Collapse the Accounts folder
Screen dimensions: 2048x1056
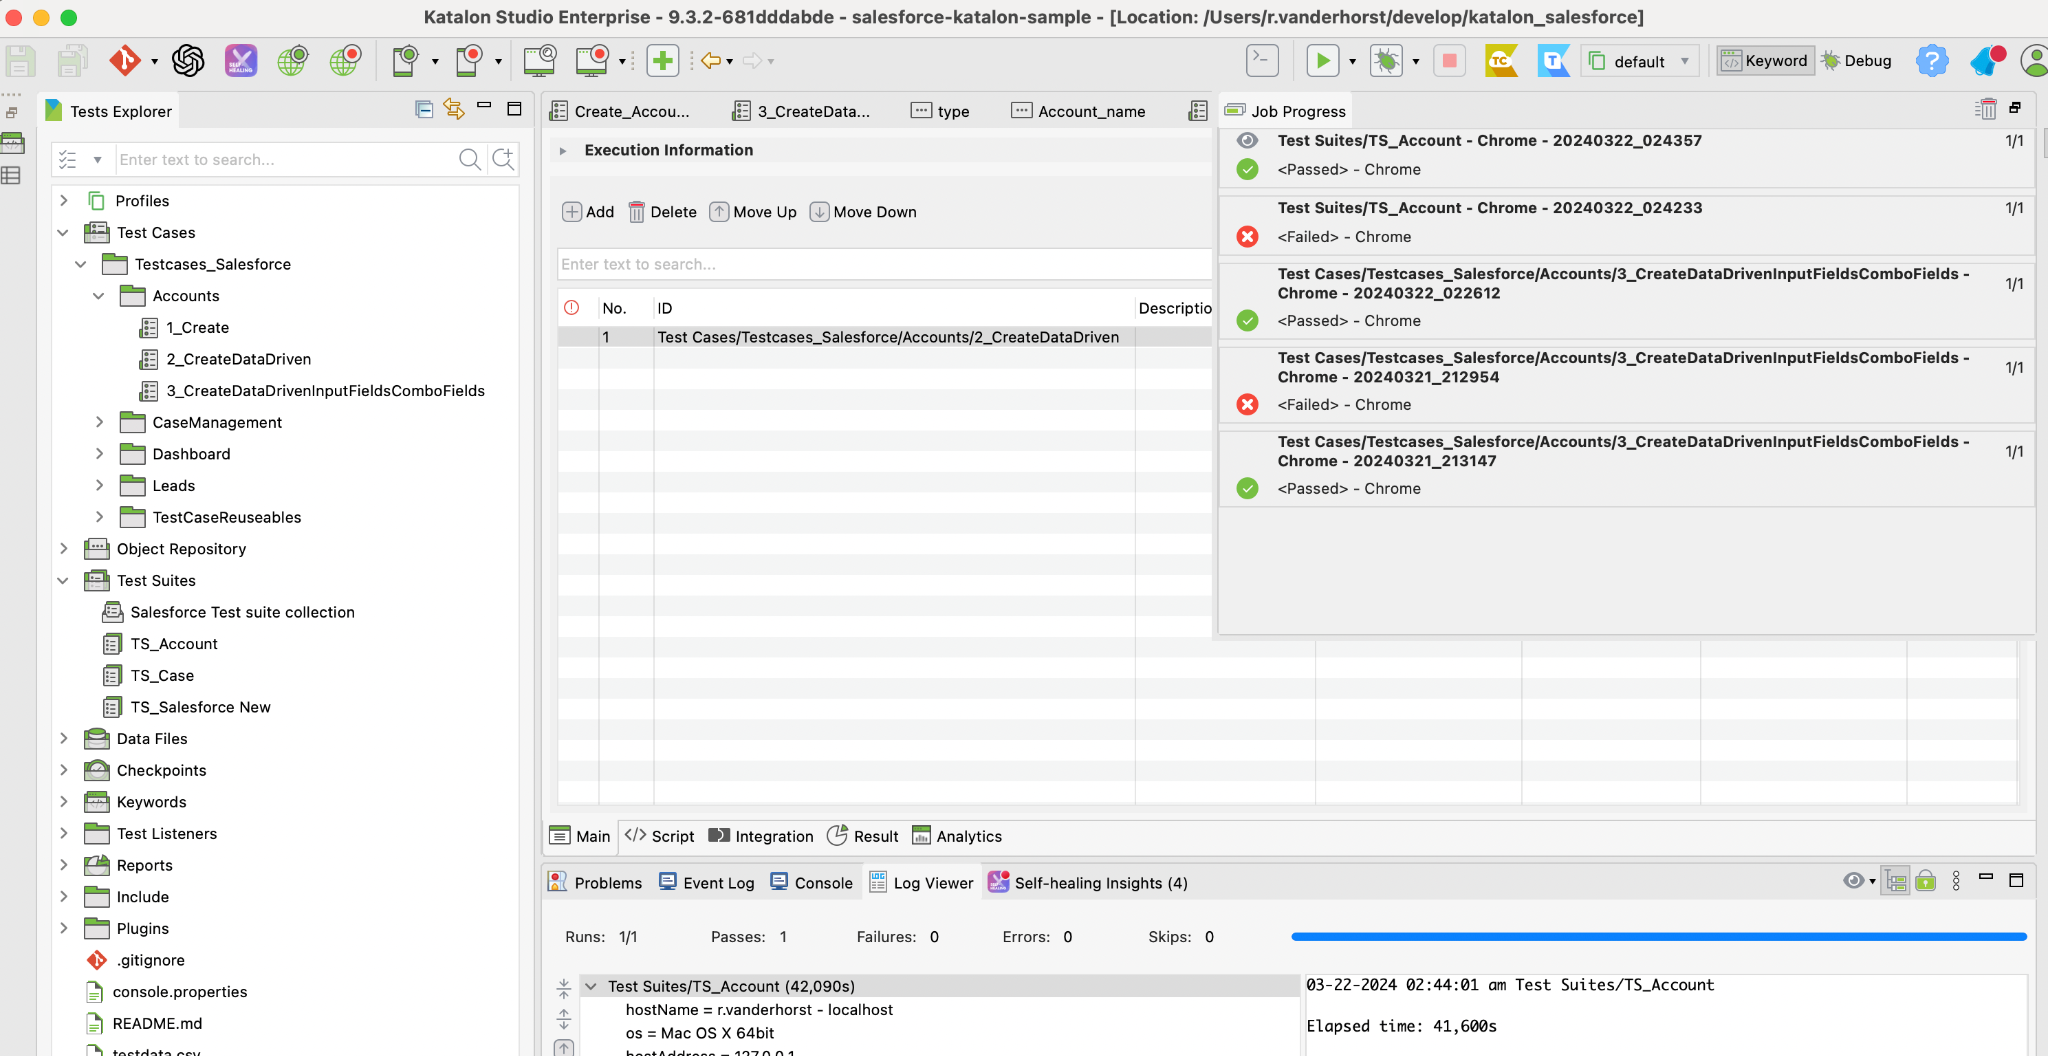(x=99, y=296)
